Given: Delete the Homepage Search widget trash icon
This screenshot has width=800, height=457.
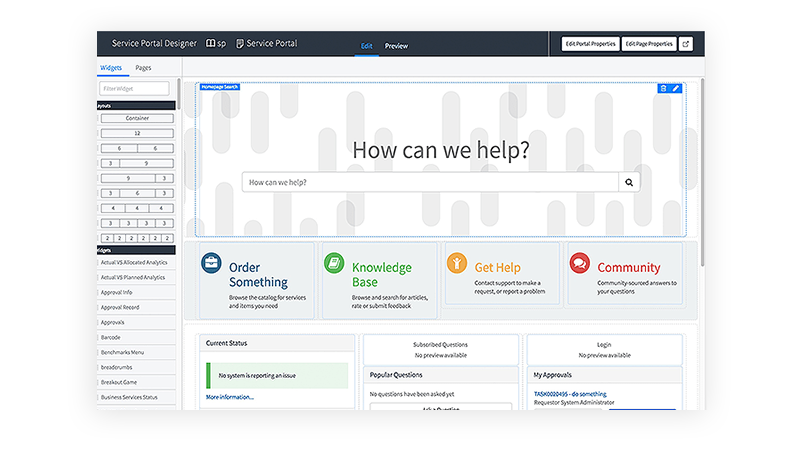Looking at the screenshot, I should tap(663, 88).
